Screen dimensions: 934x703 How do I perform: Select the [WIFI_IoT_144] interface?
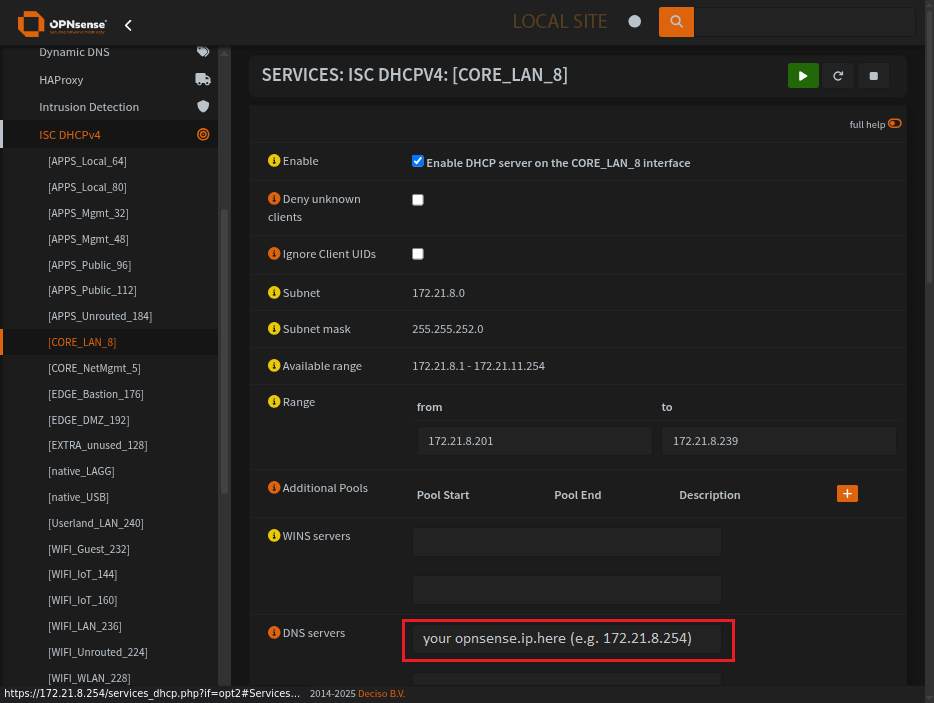point(83,574)
